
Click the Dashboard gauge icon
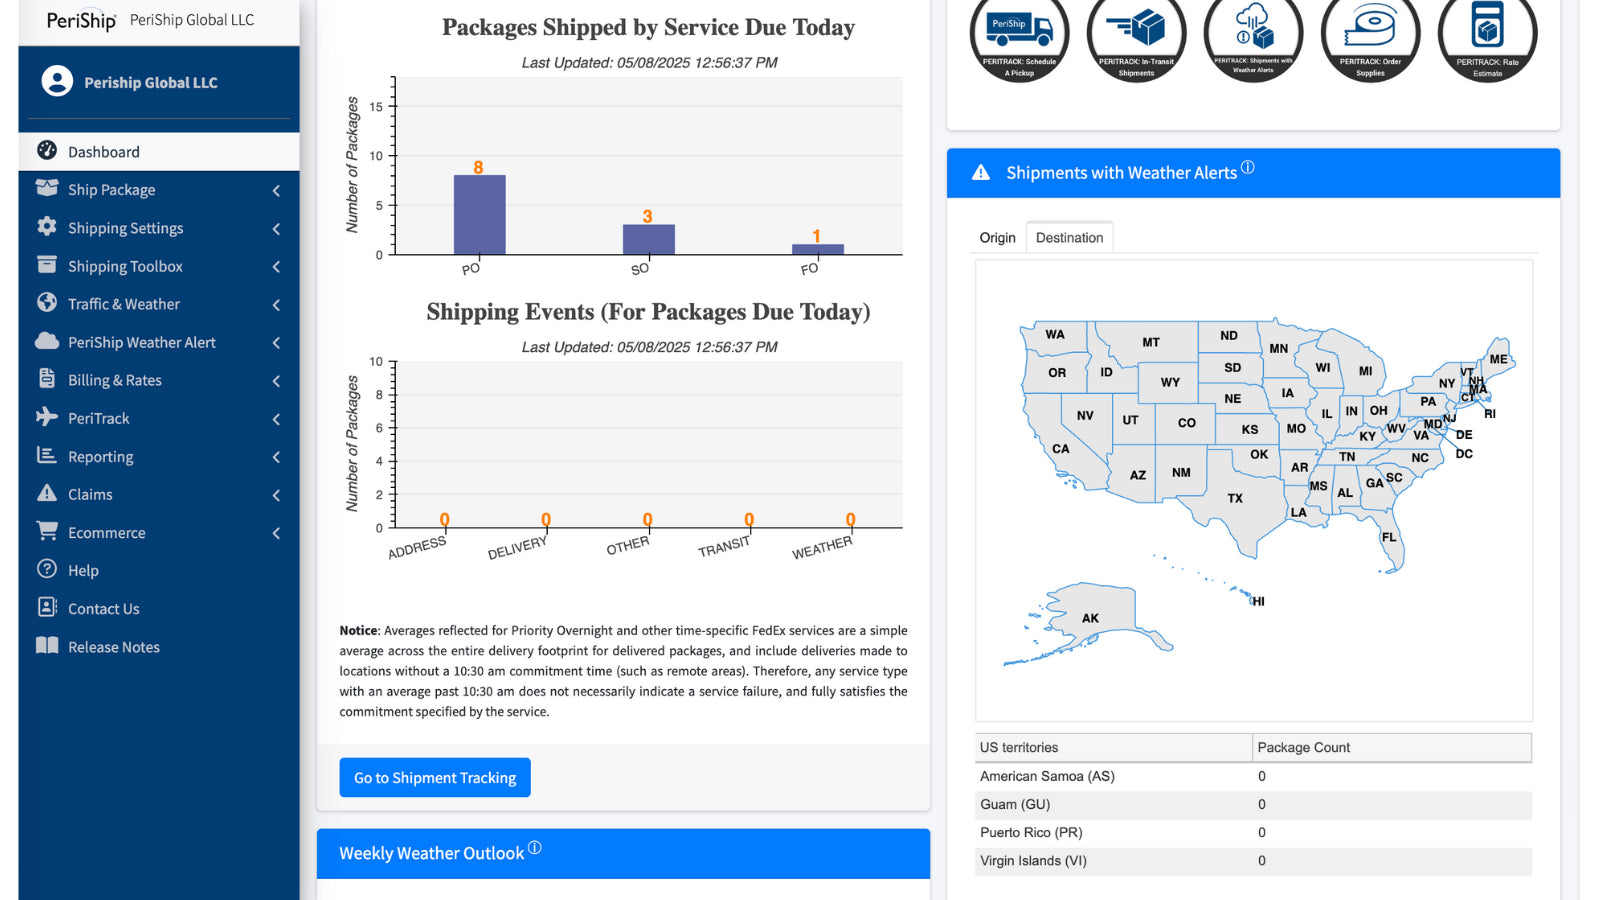pos(47,150)
